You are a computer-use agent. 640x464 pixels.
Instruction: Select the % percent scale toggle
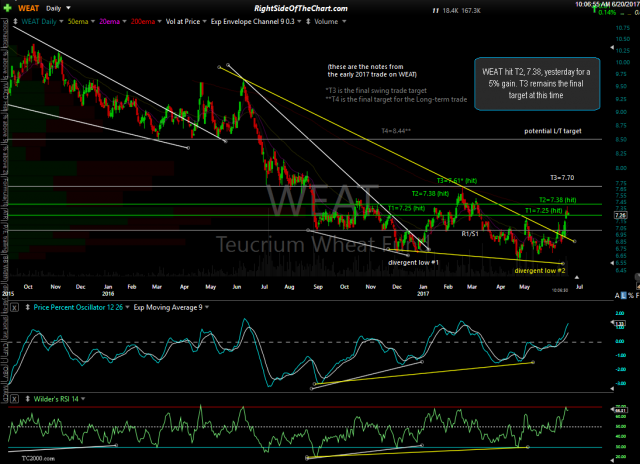coord(631,295)
